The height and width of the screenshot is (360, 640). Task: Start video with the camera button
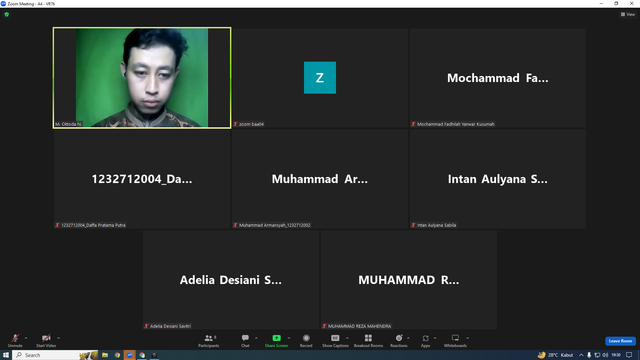(46, 340)
